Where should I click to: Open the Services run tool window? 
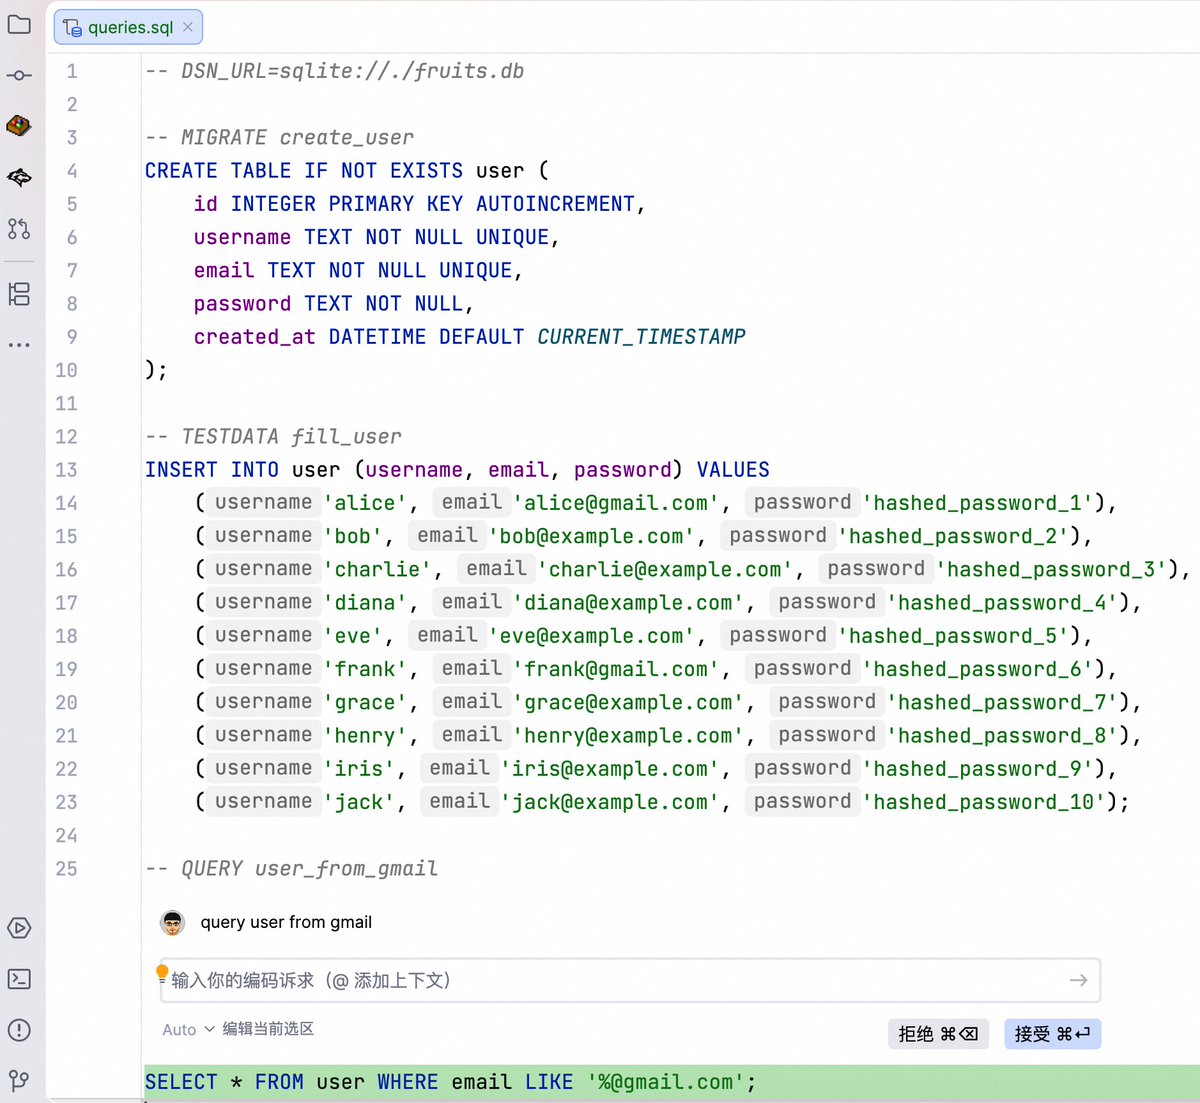[x=19, y=928]
